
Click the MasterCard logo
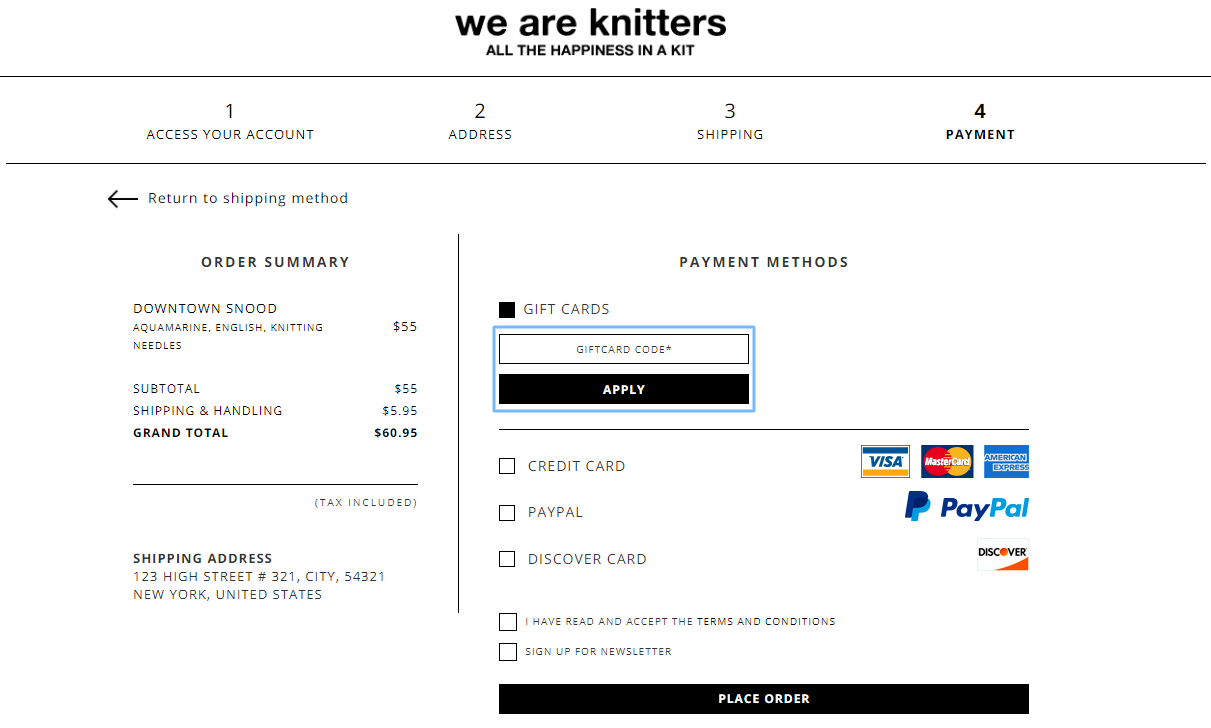[947, 462]
